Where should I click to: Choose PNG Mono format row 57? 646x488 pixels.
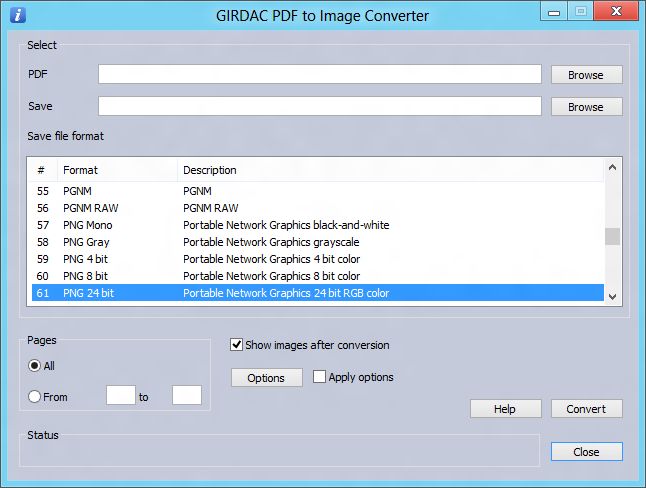point(318,225)
